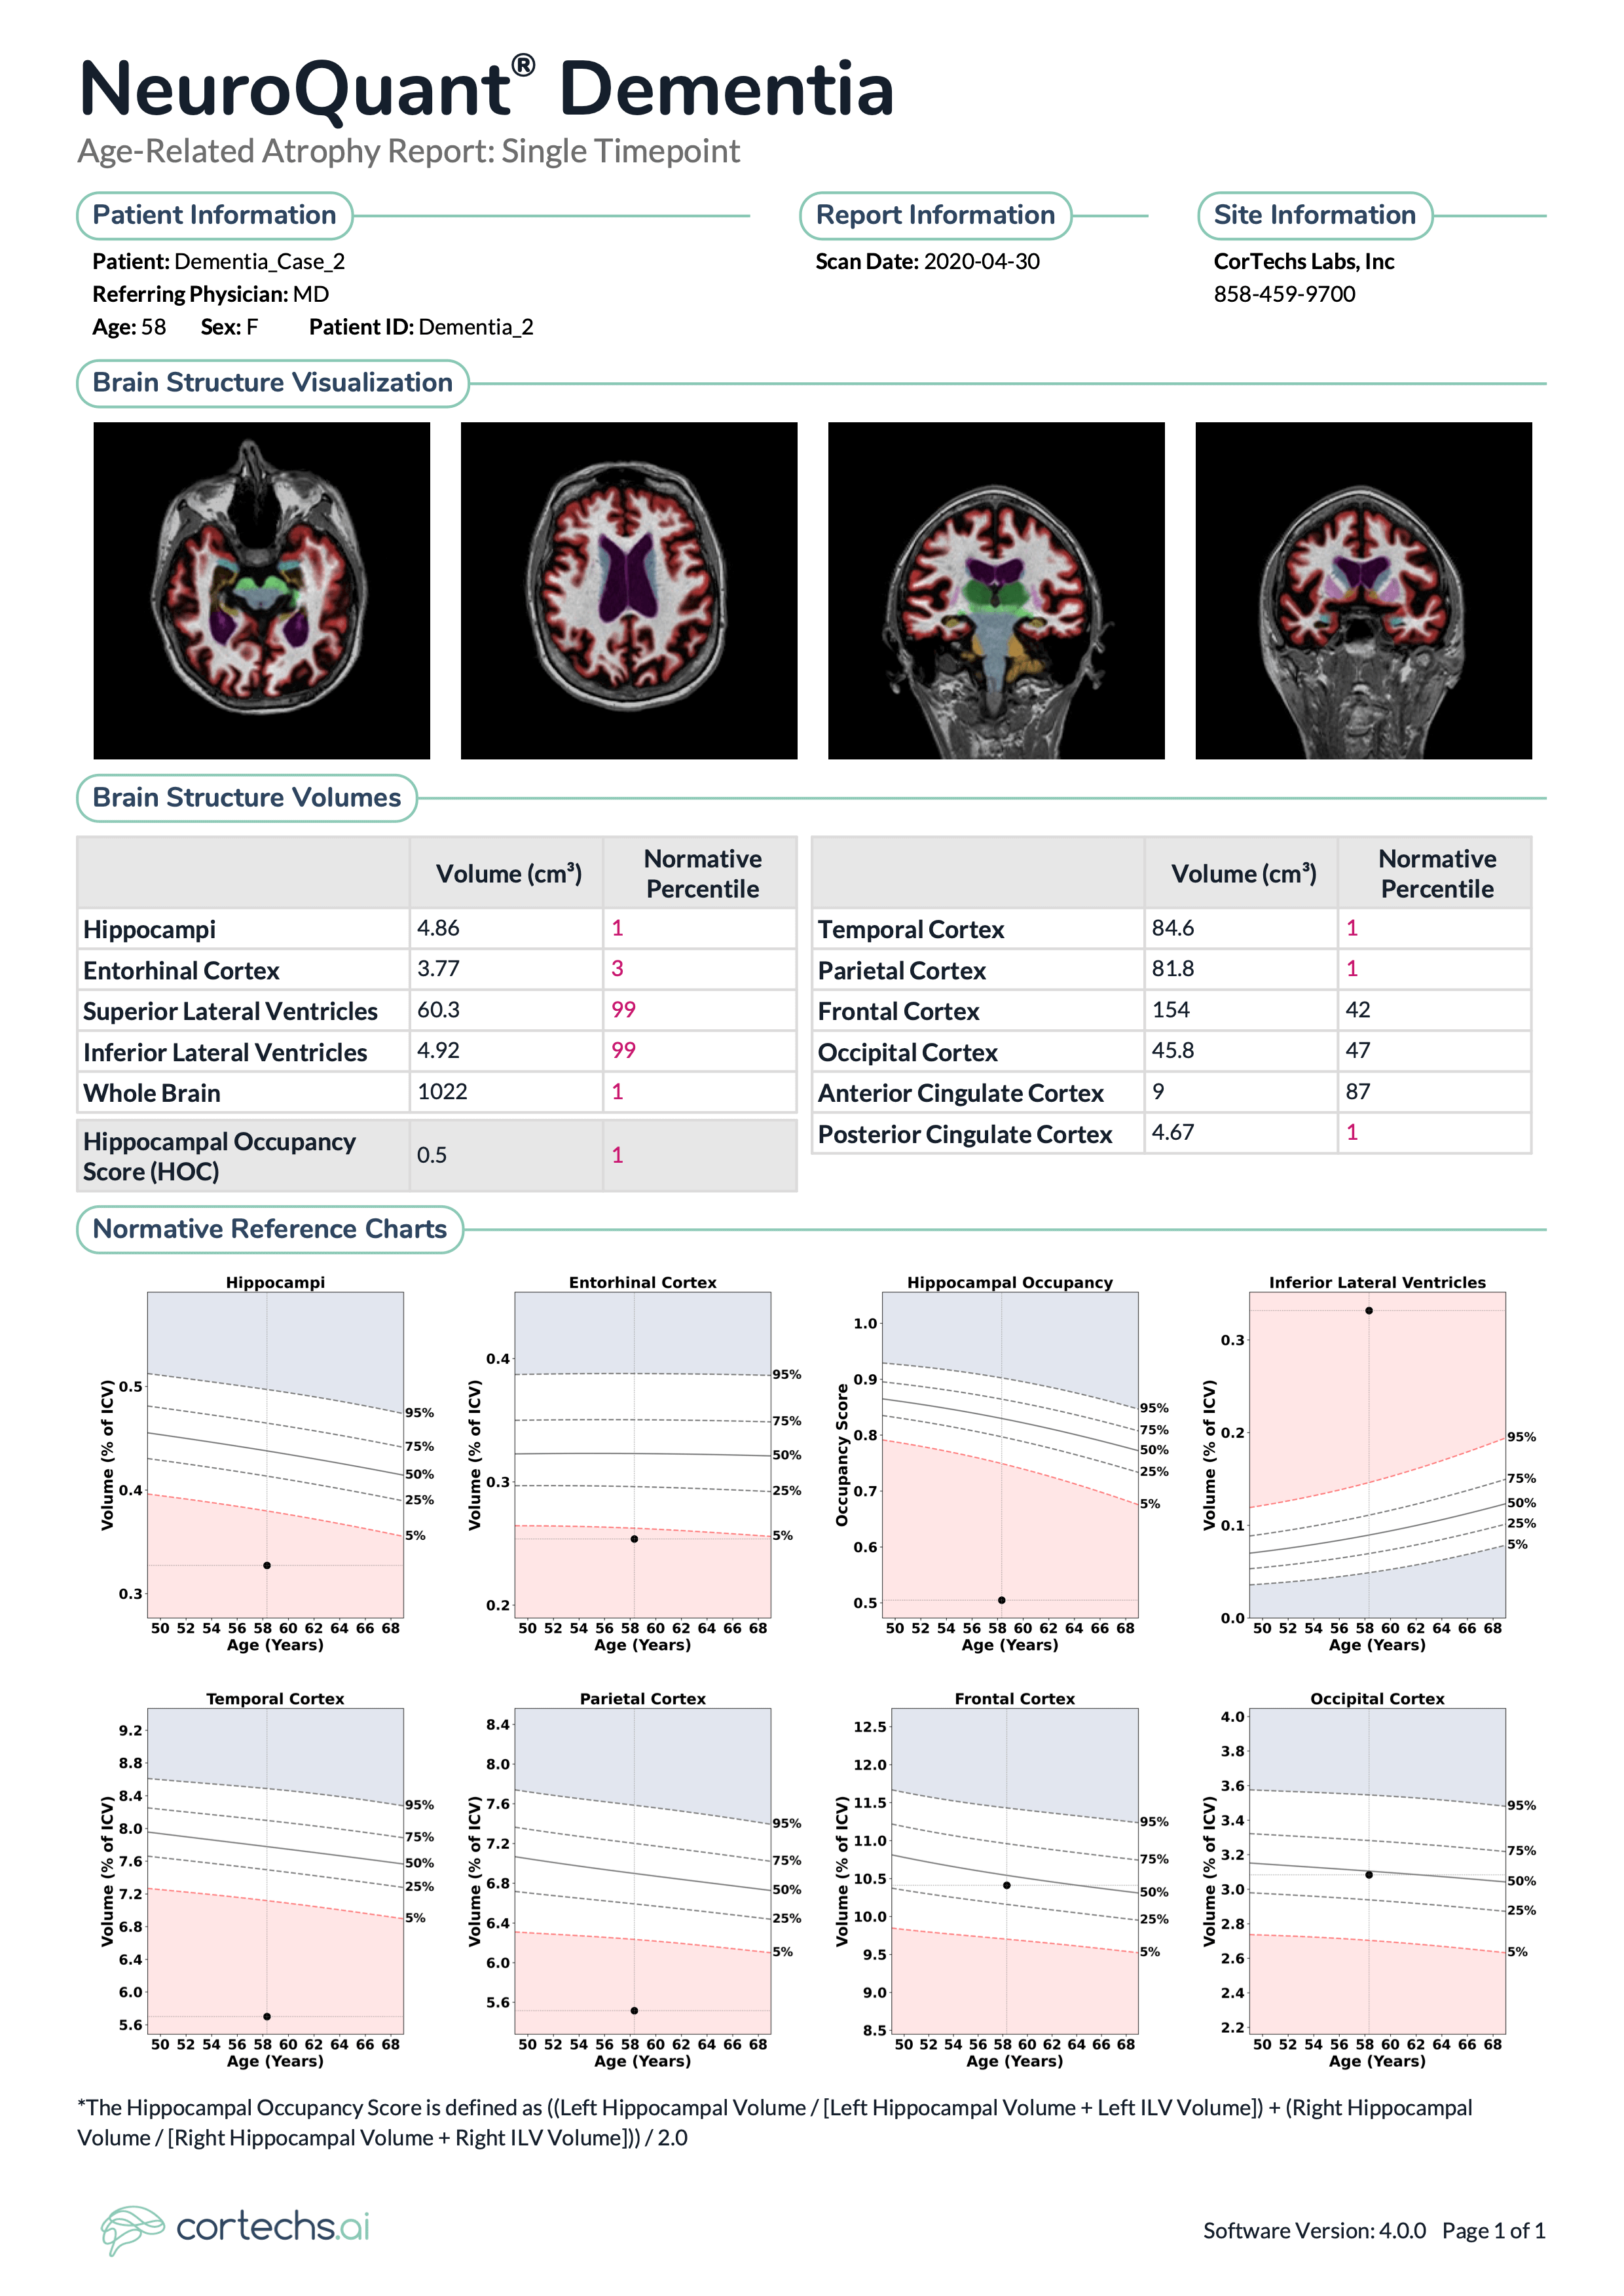This screenshot has width=1624, height=2296.
Task: Click the subtitle Age-Related Atrophy Report: Single Timepoint
Action: [408, 151]
